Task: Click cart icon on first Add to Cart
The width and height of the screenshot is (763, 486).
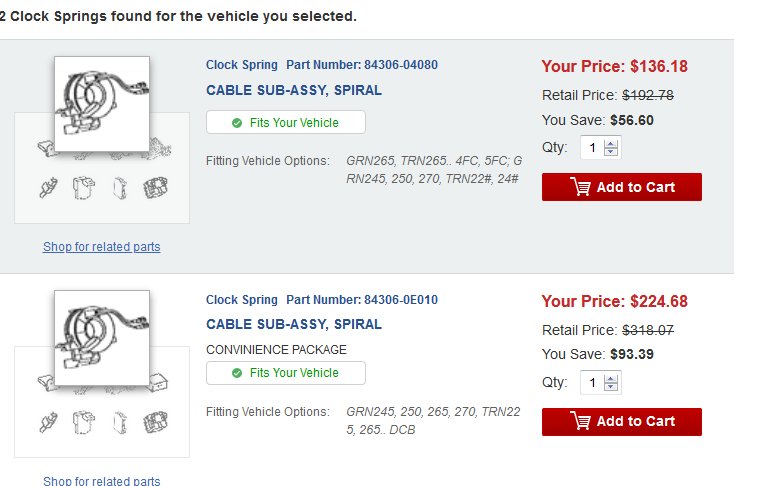Action: click(x=581, y=187)
